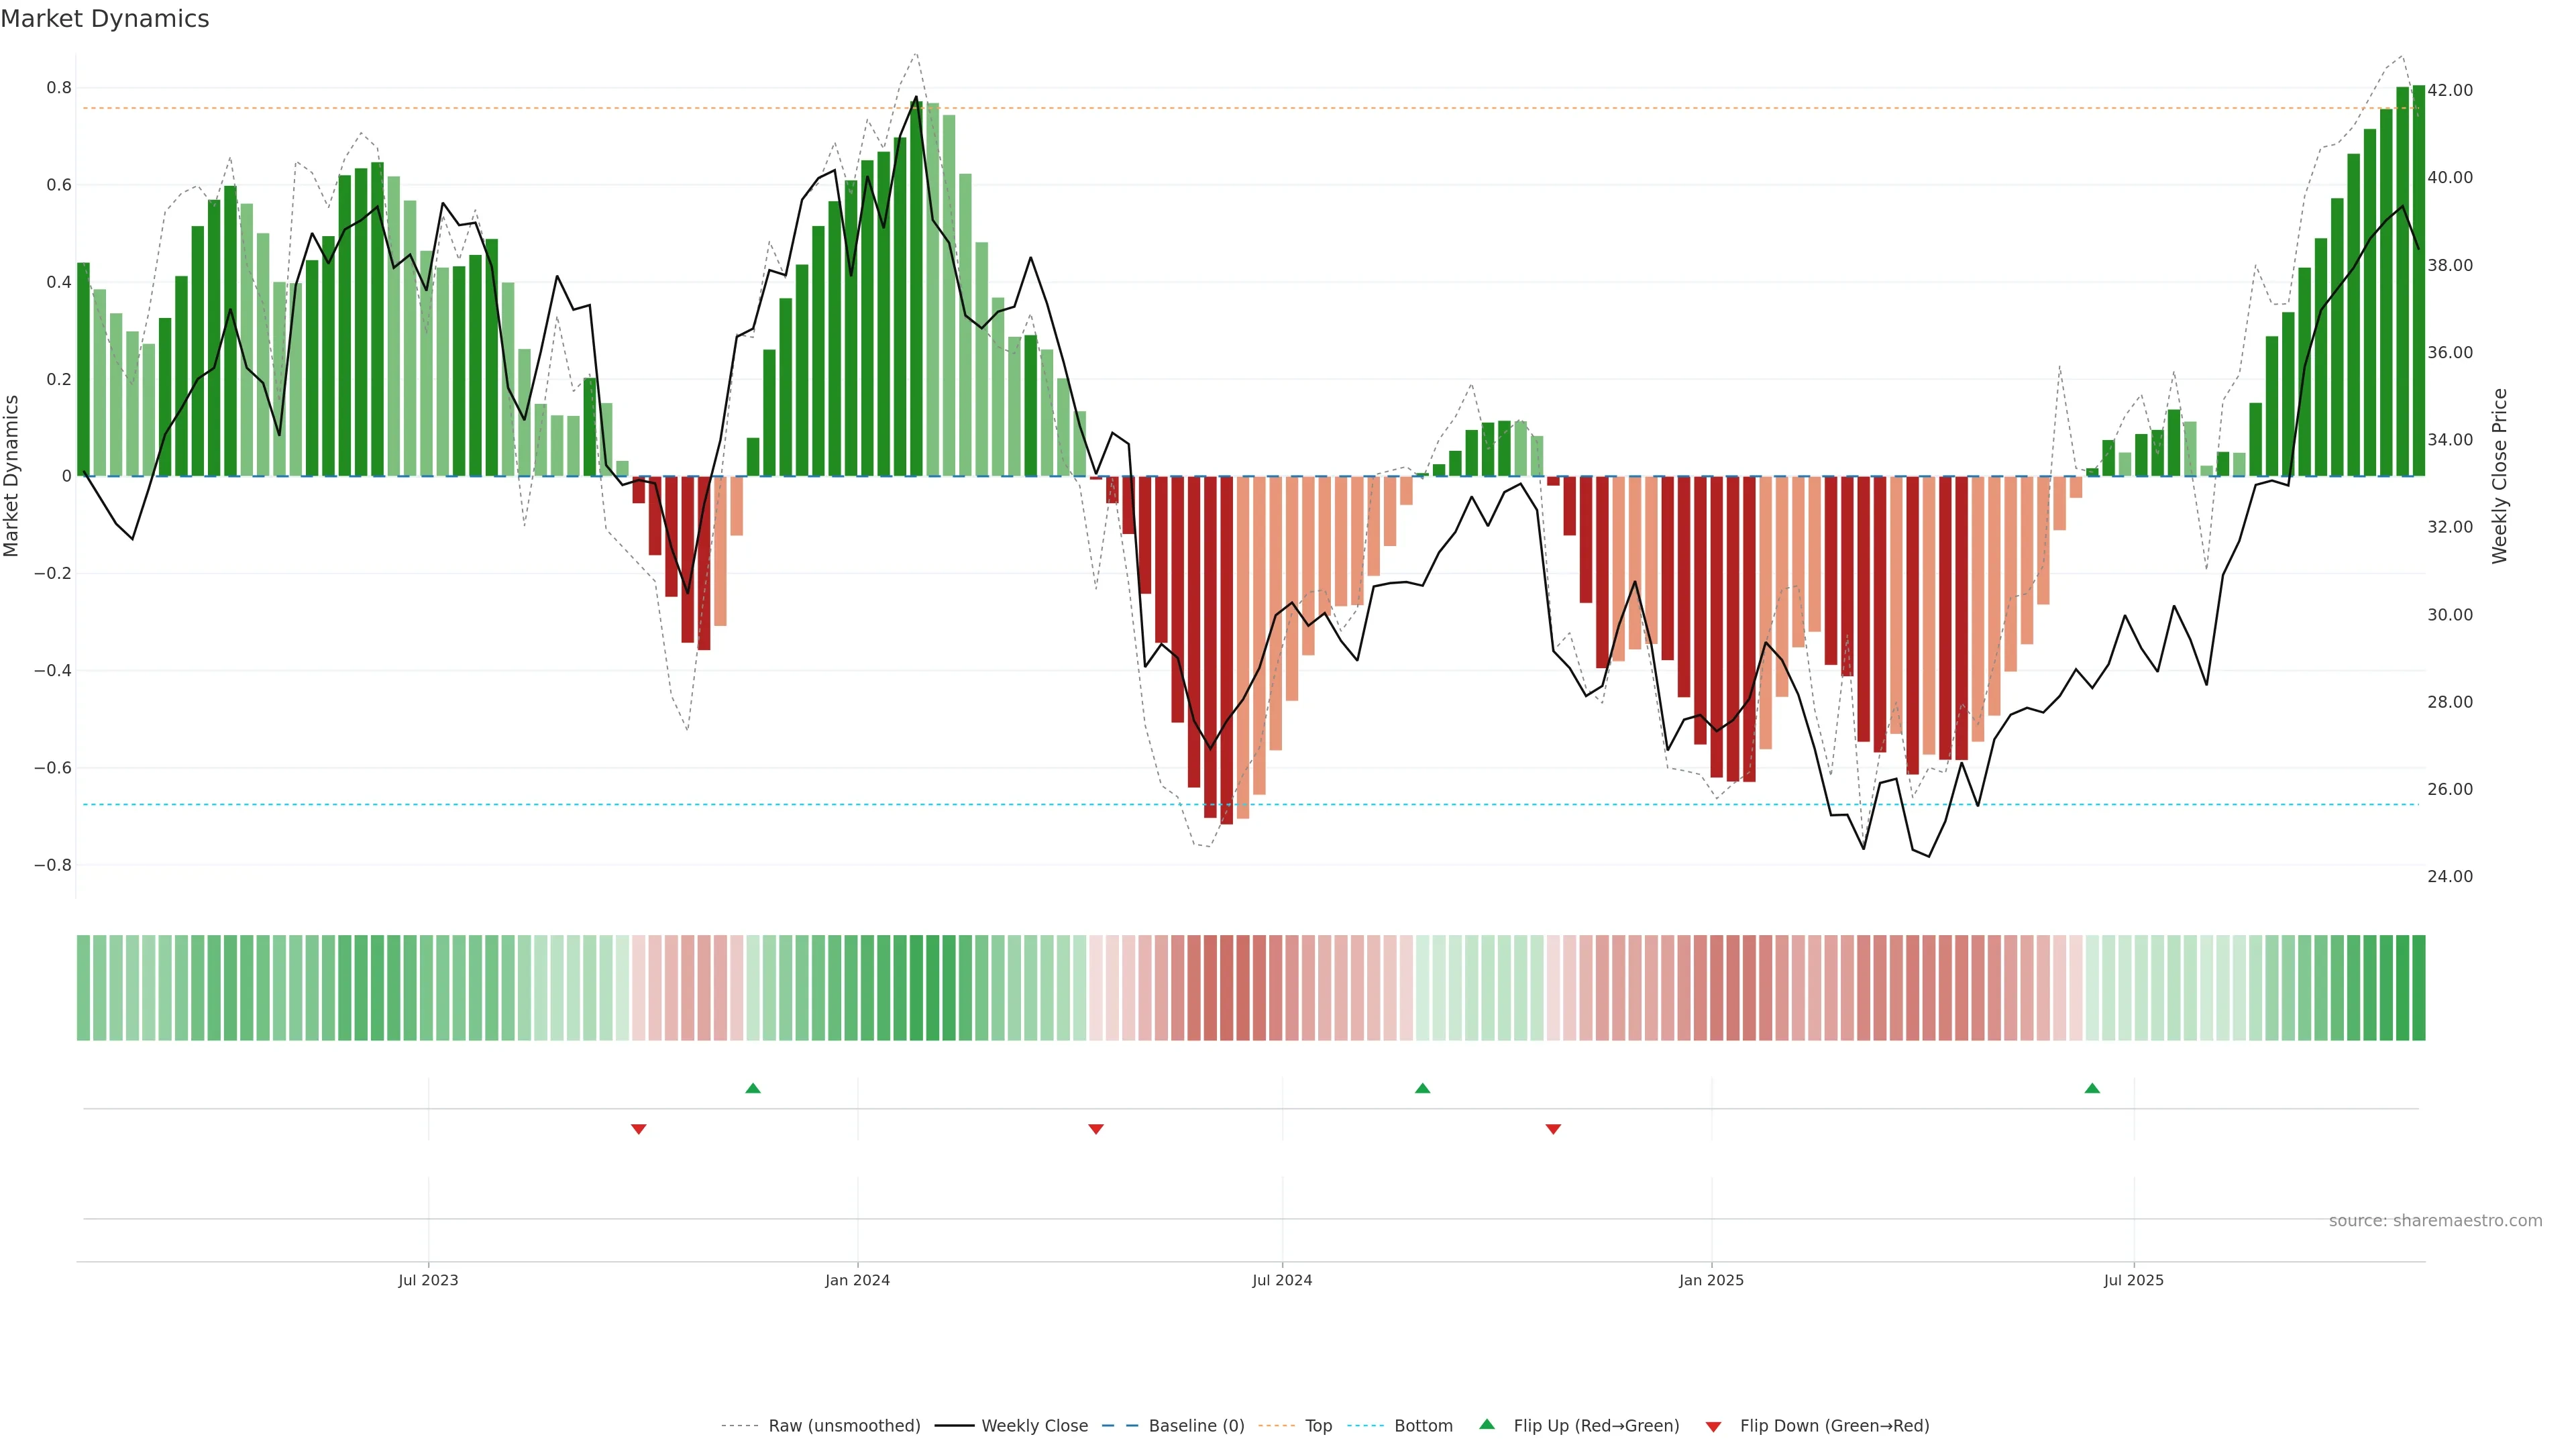Click the flip-down triangle near Nov 2024
The height and width of the screenshot is (1449, 2576).
tap(1553, 1129)
